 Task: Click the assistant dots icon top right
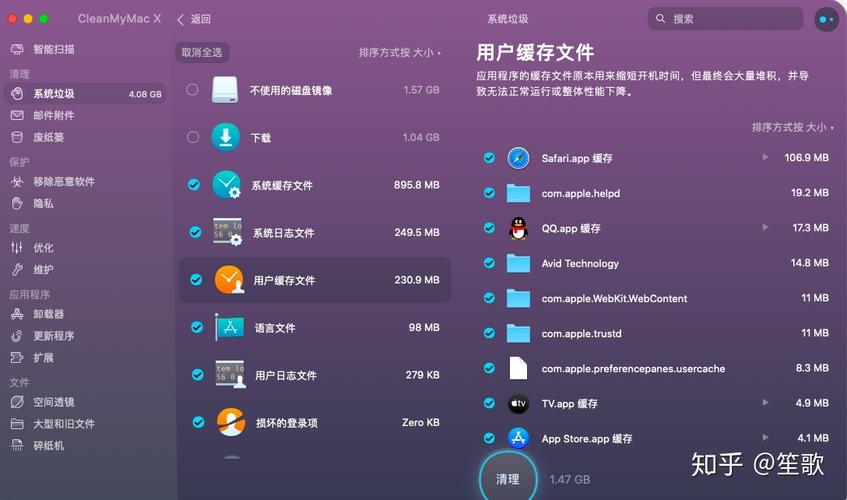826,19
